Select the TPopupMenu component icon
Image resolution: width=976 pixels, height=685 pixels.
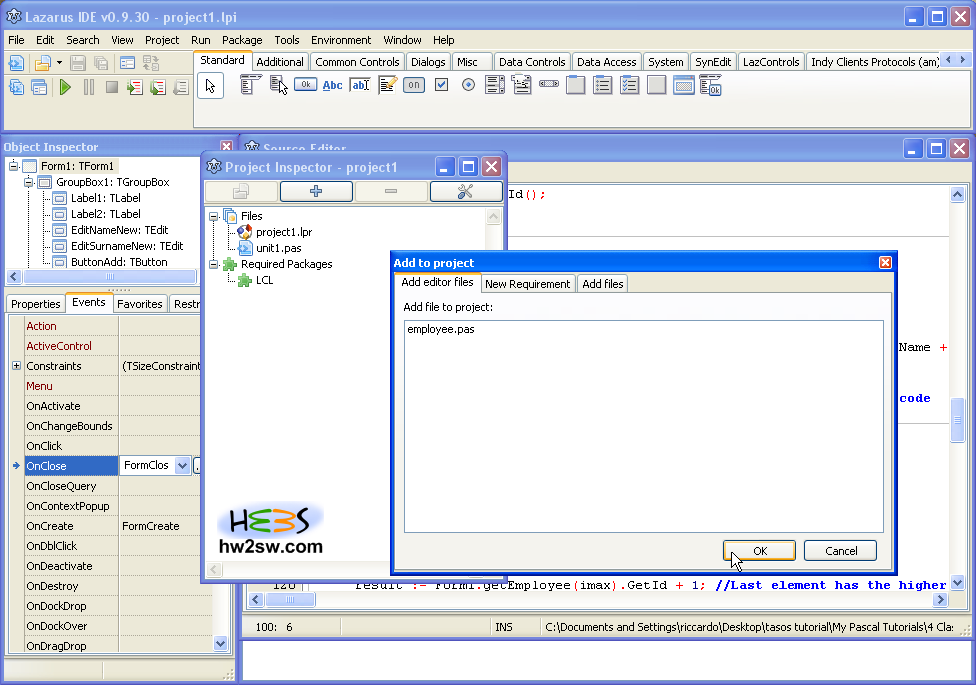pyautogui.click(x=278, y=85)
